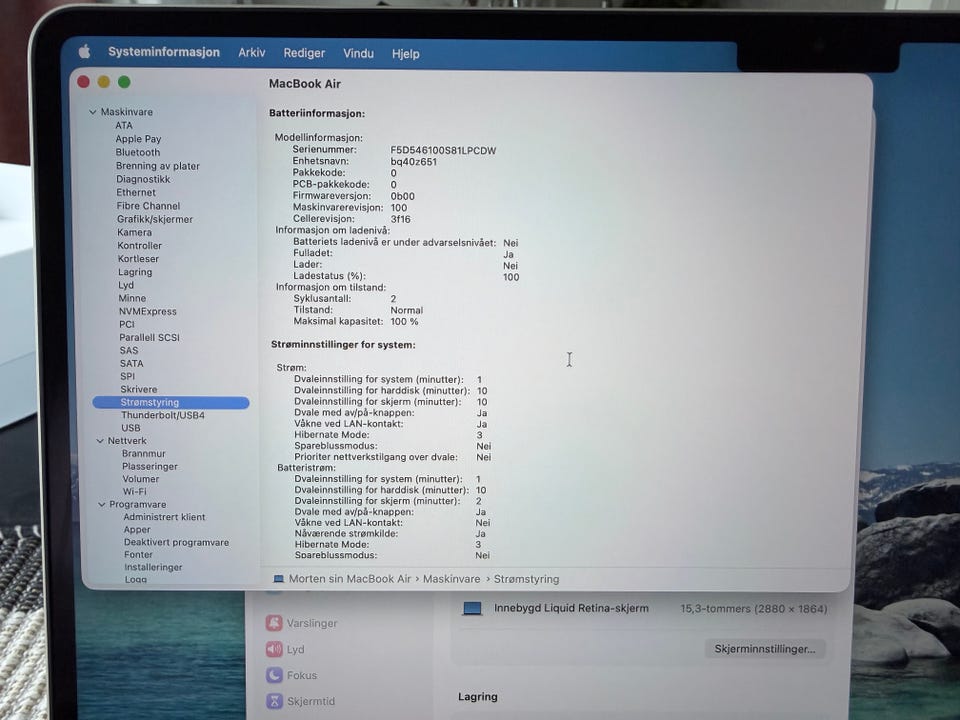The image size is (960, 720).
Task: Select SAS in the sidebar
Action: coord(129,350)
